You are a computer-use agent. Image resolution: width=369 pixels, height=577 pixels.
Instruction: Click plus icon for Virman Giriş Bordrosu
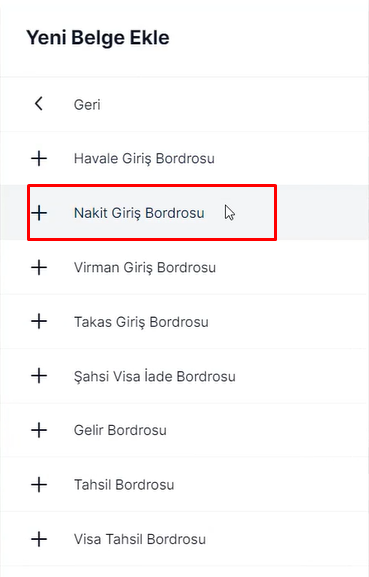[39, 267]
